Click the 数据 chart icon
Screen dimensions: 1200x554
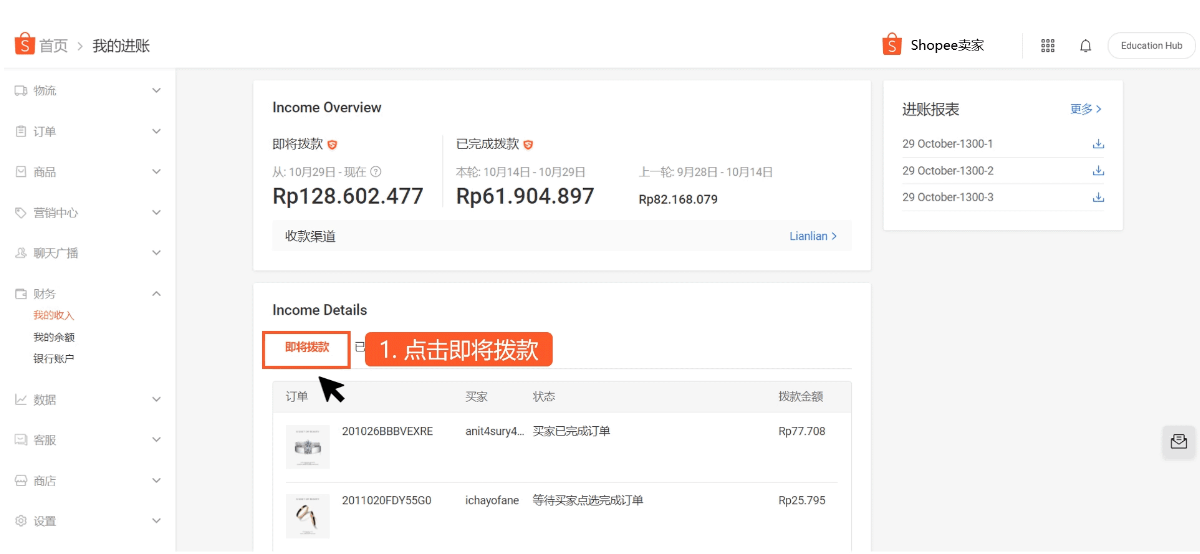tap(21, 400)
